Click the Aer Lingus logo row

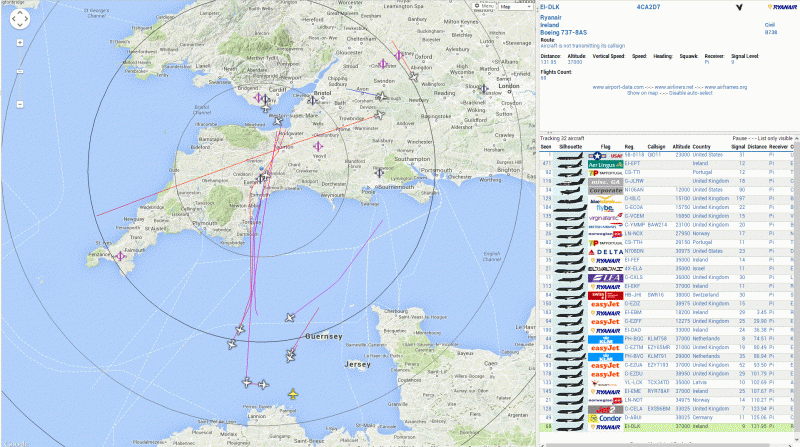(605, 164)
